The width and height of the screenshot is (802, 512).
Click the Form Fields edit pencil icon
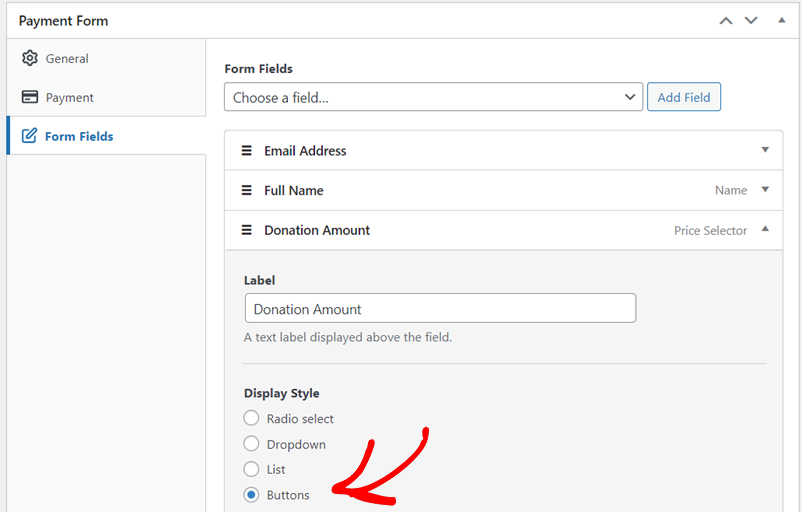(29, 136)
